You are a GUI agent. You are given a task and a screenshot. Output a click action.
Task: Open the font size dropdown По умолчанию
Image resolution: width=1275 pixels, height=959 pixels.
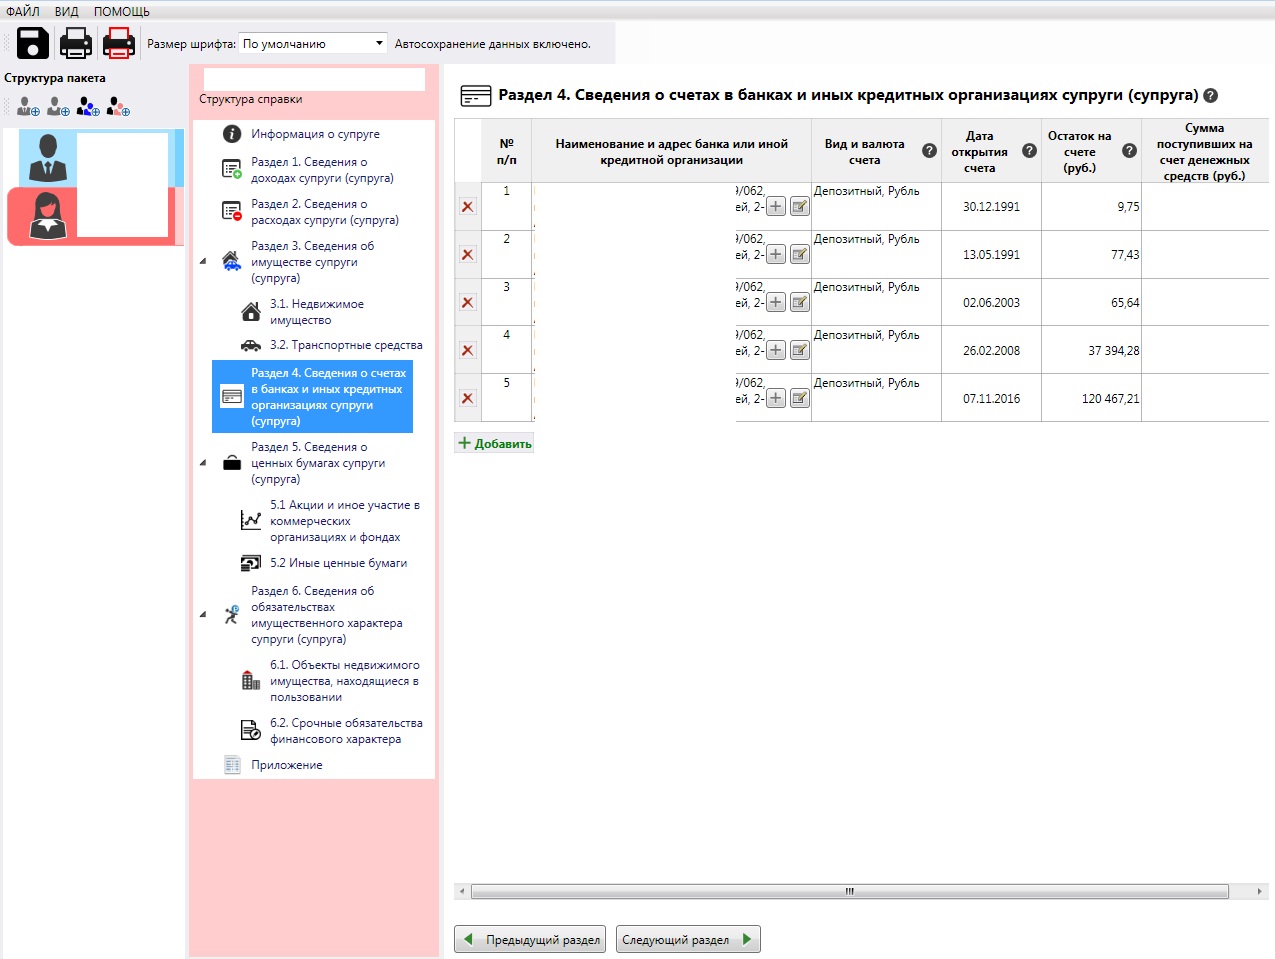tap(313, 43)
